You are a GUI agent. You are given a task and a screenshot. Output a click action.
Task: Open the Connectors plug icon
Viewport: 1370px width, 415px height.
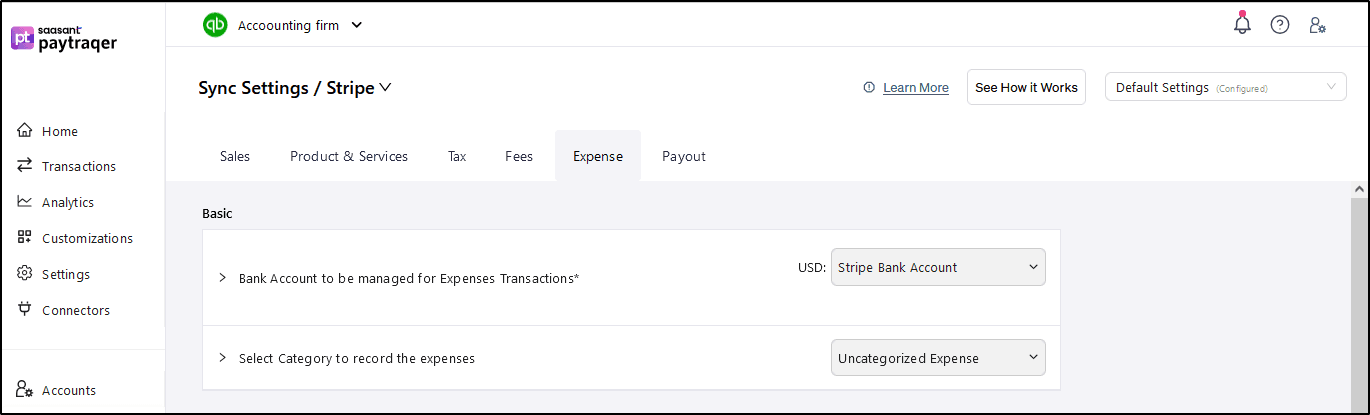click(25, 310)
